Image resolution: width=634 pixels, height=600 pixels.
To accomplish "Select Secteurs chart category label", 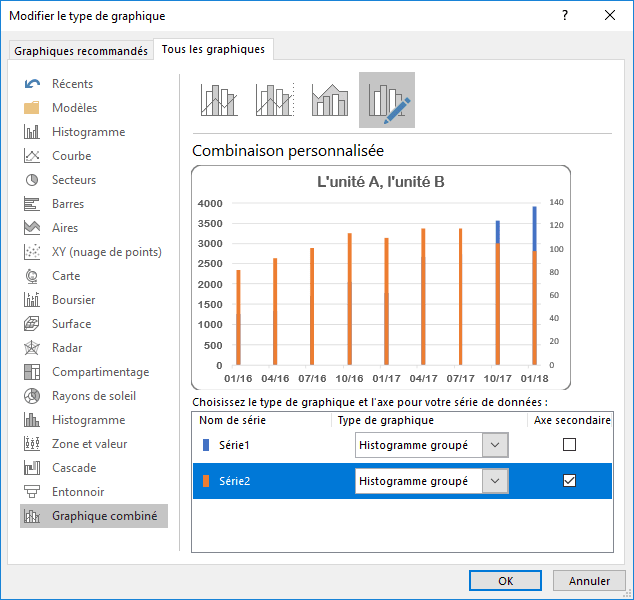I will (74, 180).
